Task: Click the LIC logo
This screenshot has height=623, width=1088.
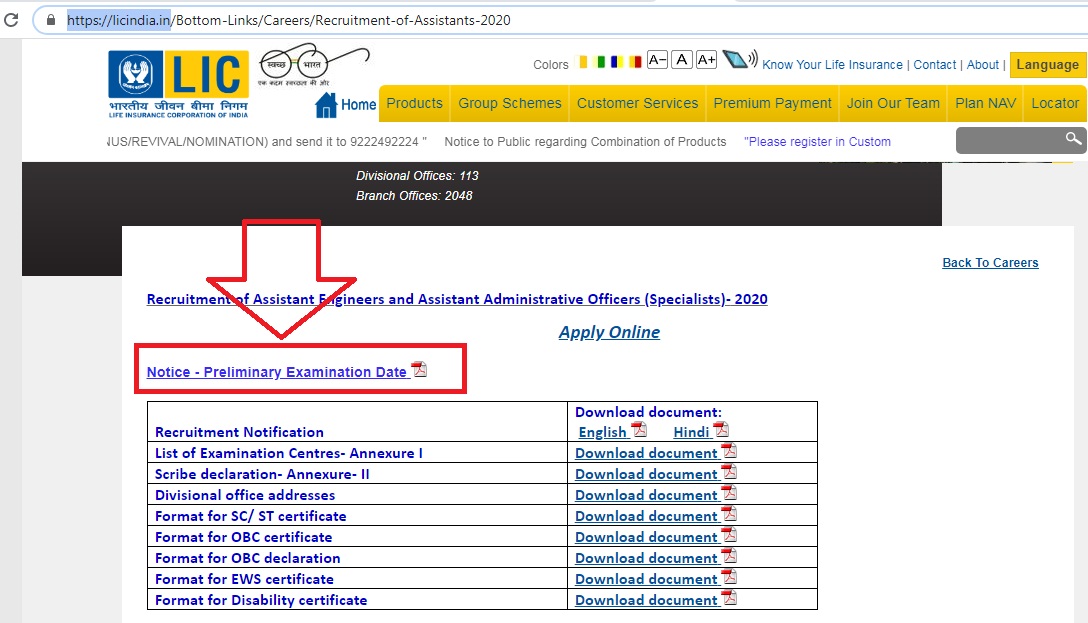Action: coord(178,84)
